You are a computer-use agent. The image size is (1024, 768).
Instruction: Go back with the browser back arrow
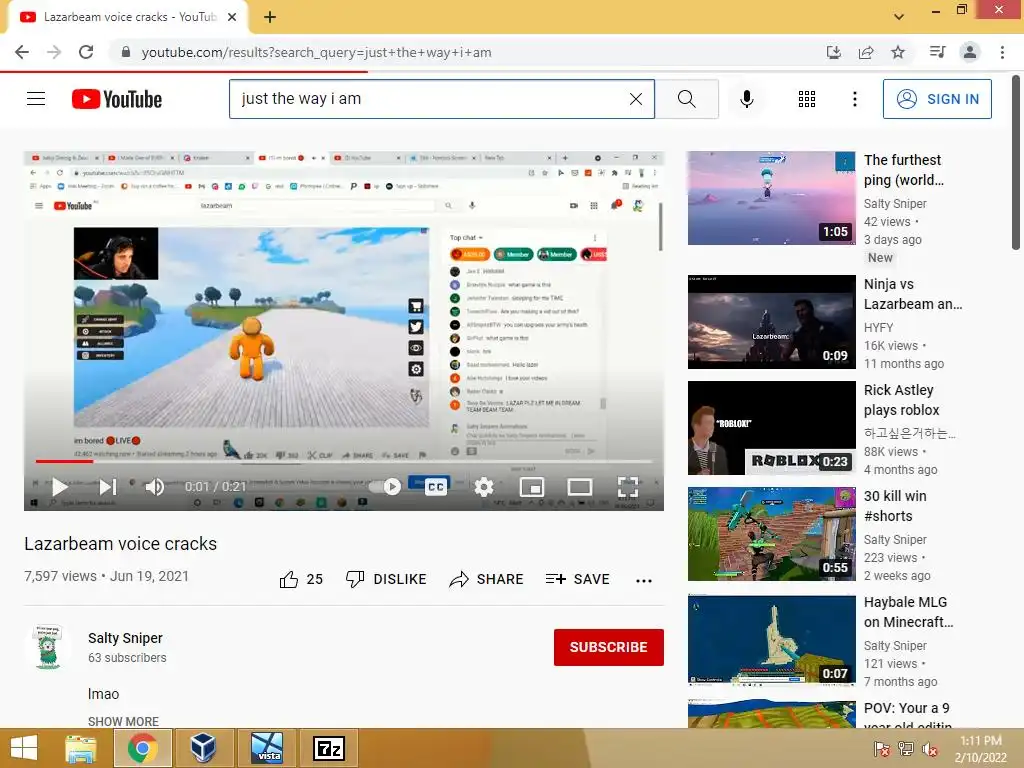click(x=22, y=52)
